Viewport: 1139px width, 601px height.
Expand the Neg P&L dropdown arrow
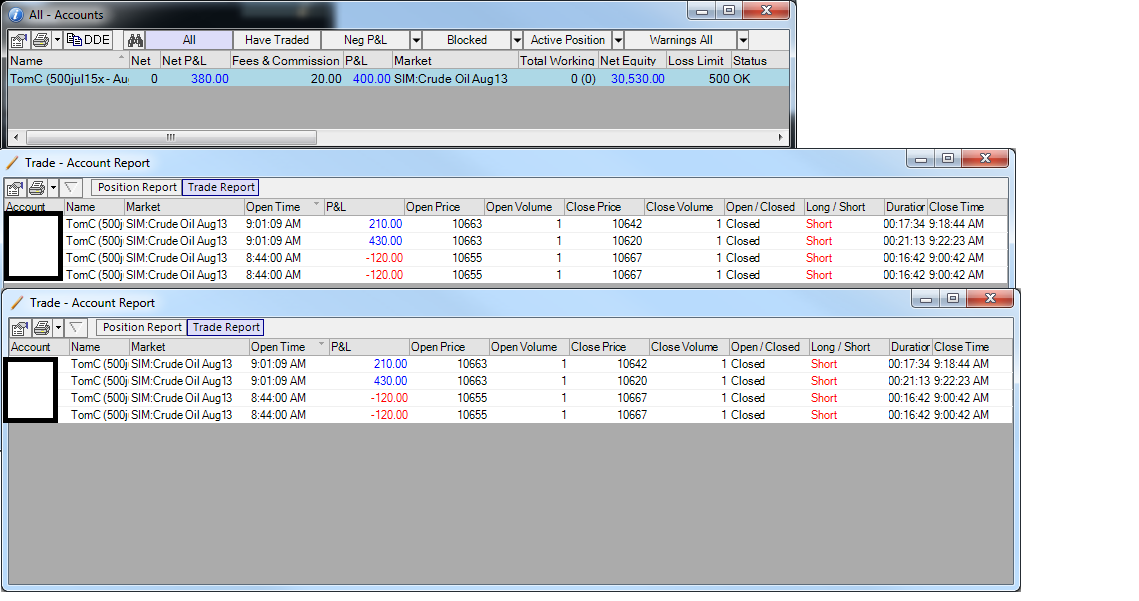pyautogui.click(x=416, y=40)
